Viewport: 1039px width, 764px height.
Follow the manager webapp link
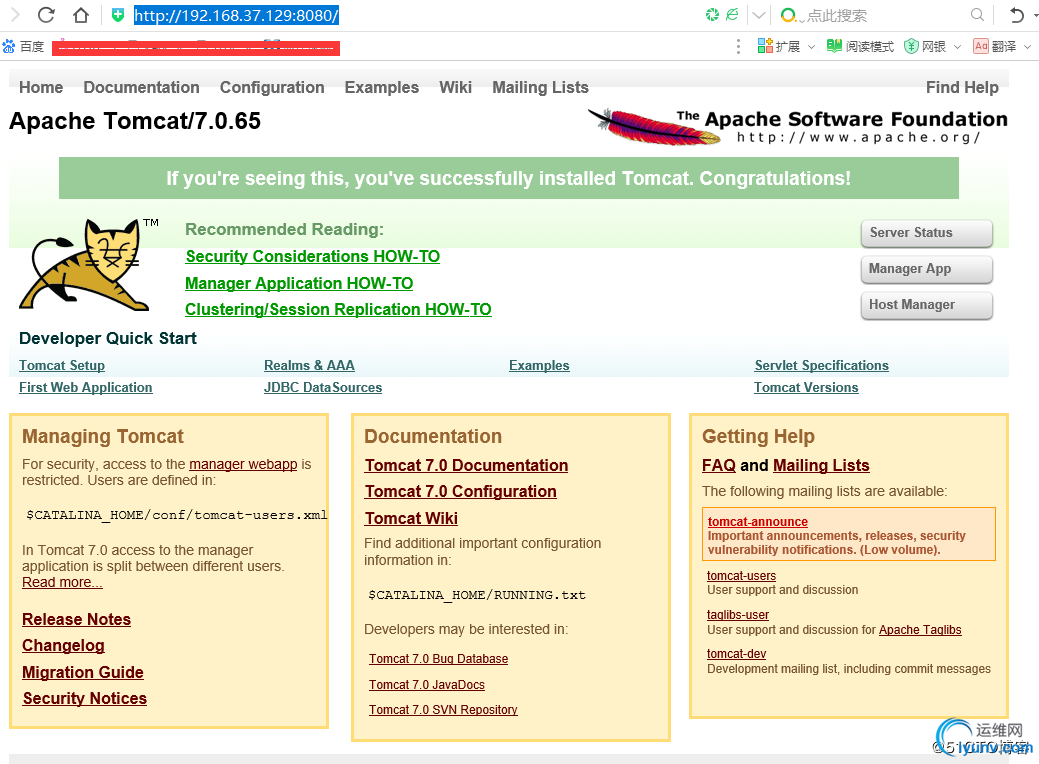click(243, 464)
